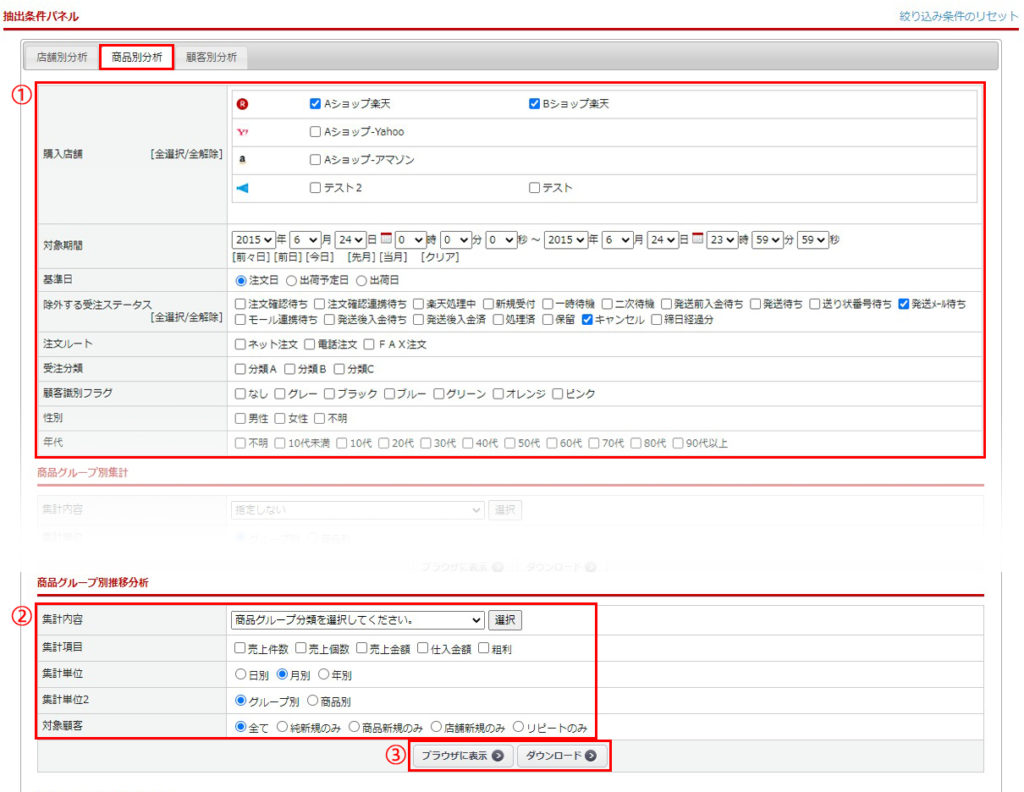Switch to the 顧客別分析 tab
The width and height of the screenshot is (1024, 792).
[211, 57]
